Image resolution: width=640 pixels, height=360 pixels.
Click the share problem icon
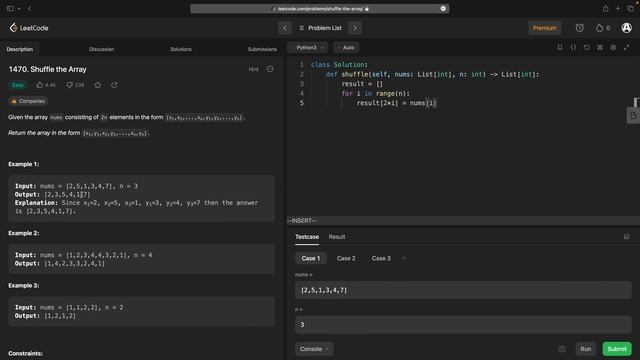point(114,85)
